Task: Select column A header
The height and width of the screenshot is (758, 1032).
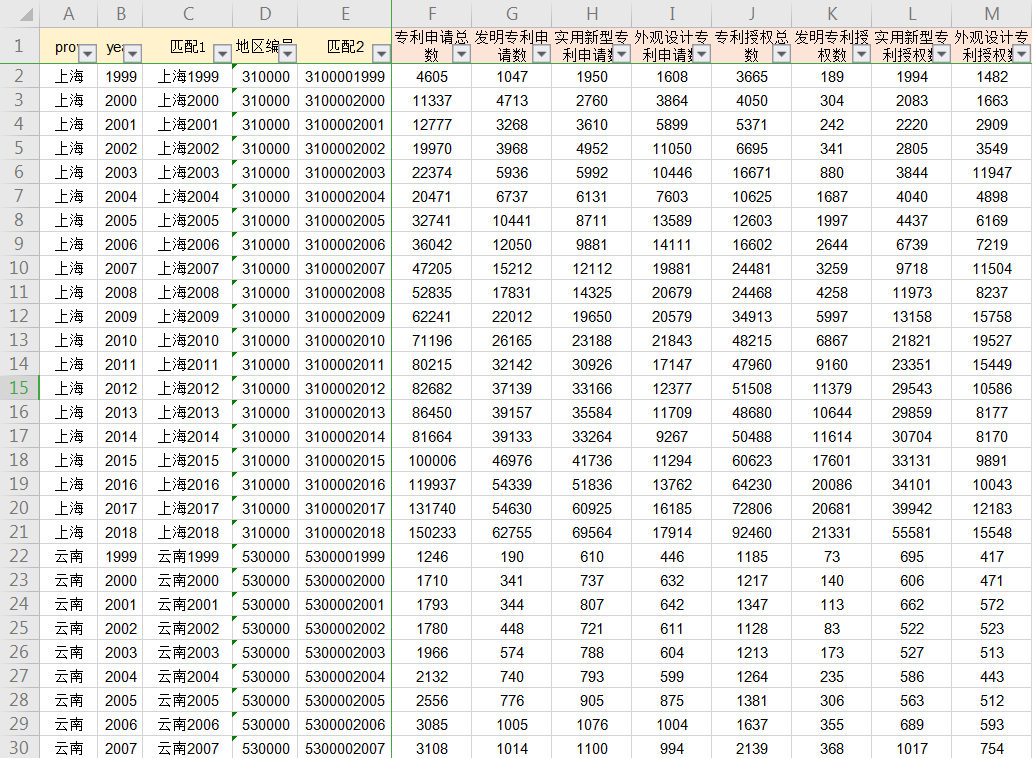Action: tap(68, 13)
